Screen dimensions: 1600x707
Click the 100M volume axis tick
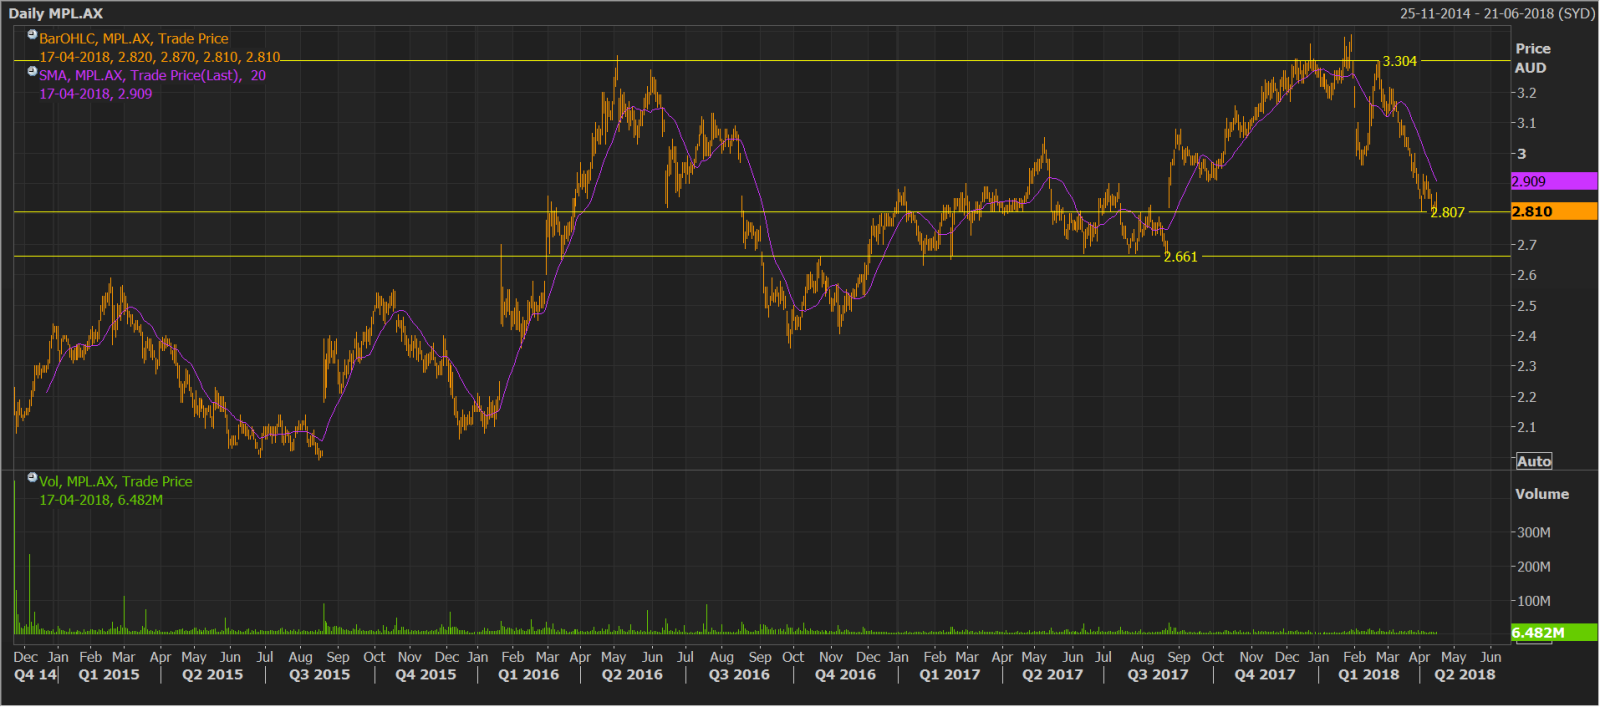[x=1534, y=601]
